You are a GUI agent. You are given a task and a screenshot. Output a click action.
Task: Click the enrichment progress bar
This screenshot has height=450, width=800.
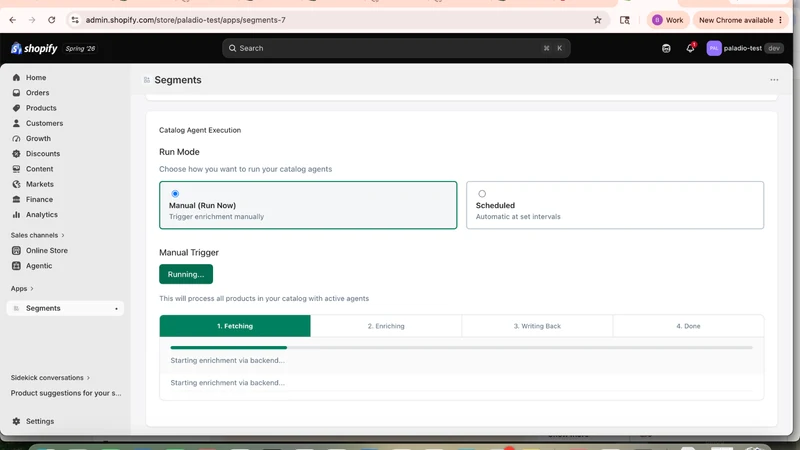pyautogui.click(x=461, y=347)
